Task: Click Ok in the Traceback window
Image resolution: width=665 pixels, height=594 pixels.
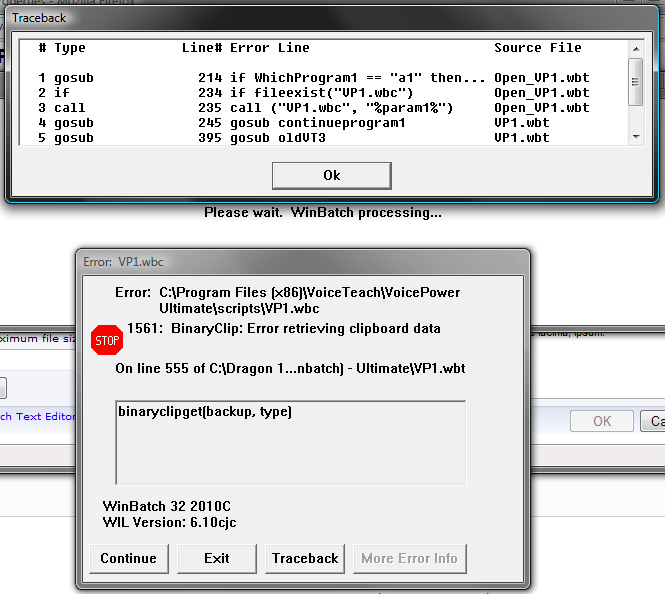Action: (x=332, y=176)
